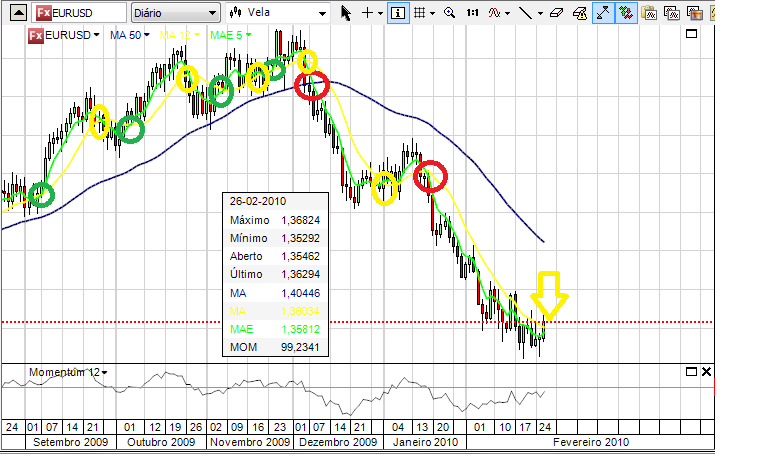768x460 pixels.
Task: Open the Diário timeframe dropdown
Action: (175, 13)
